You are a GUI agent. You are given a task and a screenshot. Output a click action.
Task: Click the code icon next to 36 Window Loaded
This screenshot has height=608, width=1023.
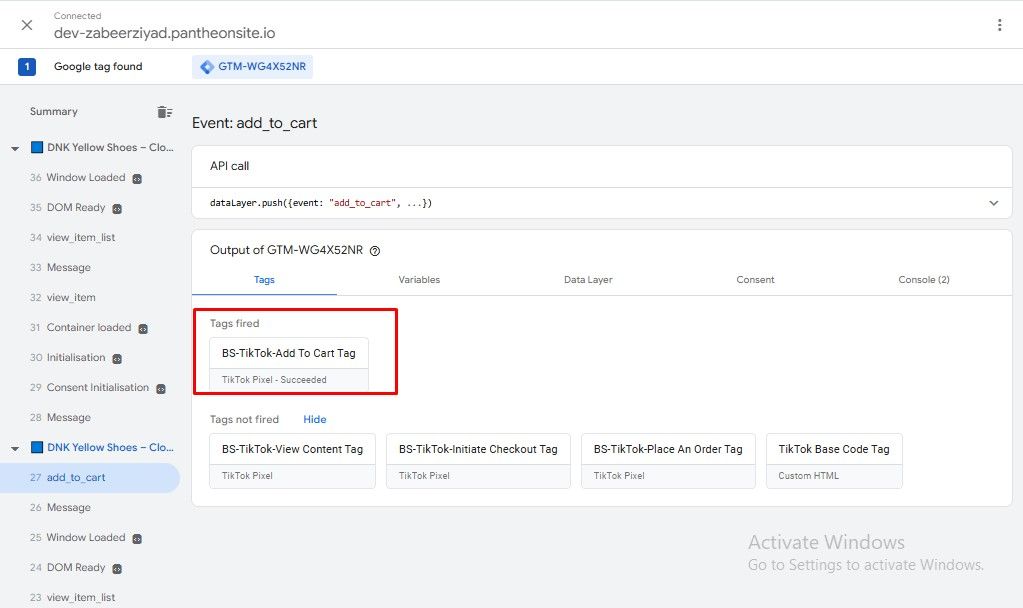tap(137, 179)
